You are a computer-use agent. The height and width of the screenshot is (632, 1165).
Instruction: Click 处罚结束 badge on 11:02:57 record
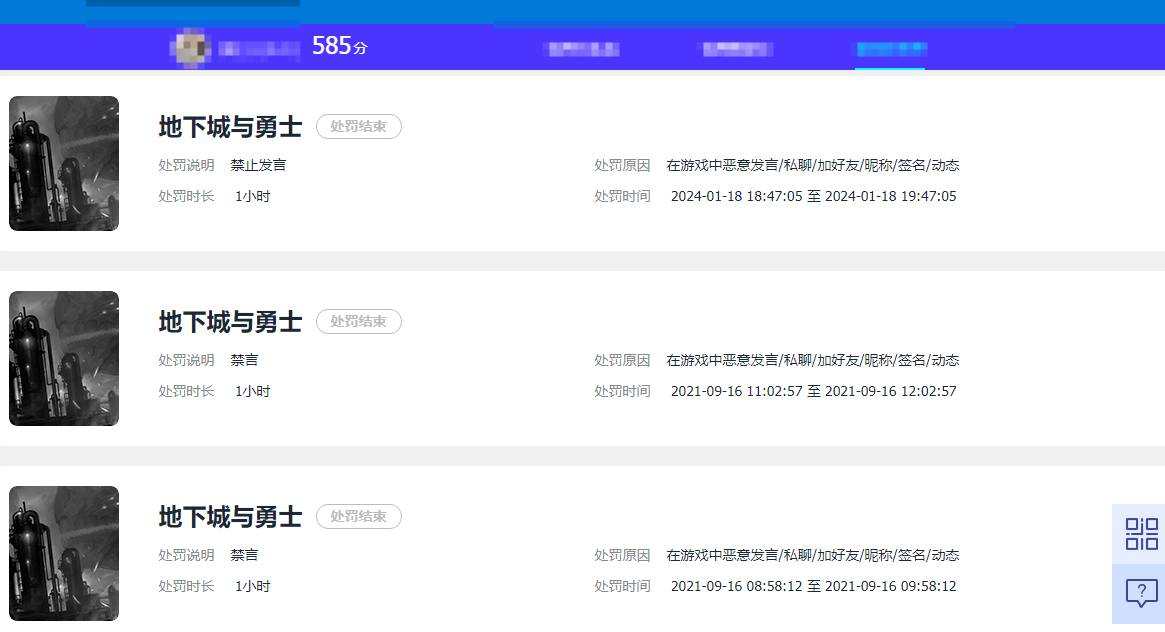coord(359,322)
